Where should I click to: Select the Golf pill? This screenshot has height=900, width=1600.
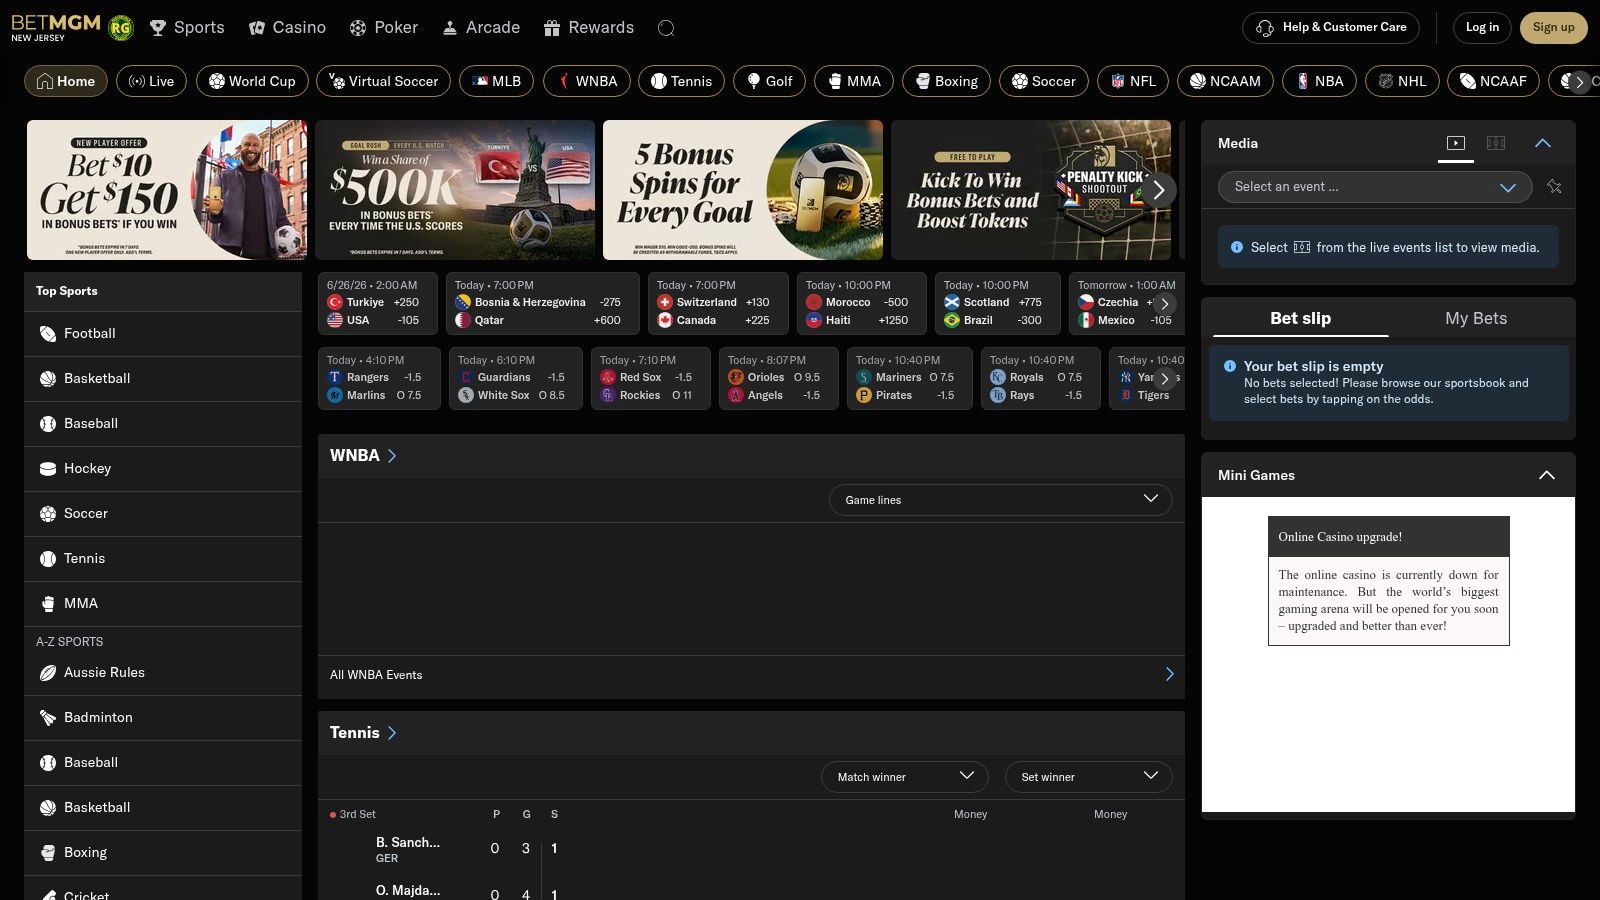click(769, 81)
